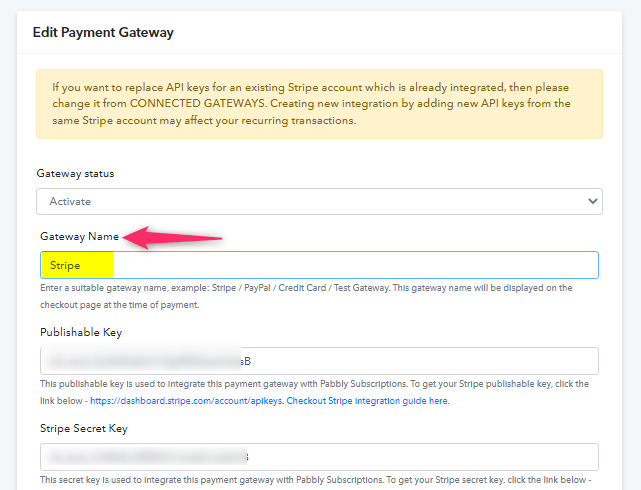Click the Stripe Secret Key input field
The image size is (641, 490).
[319, 457]
